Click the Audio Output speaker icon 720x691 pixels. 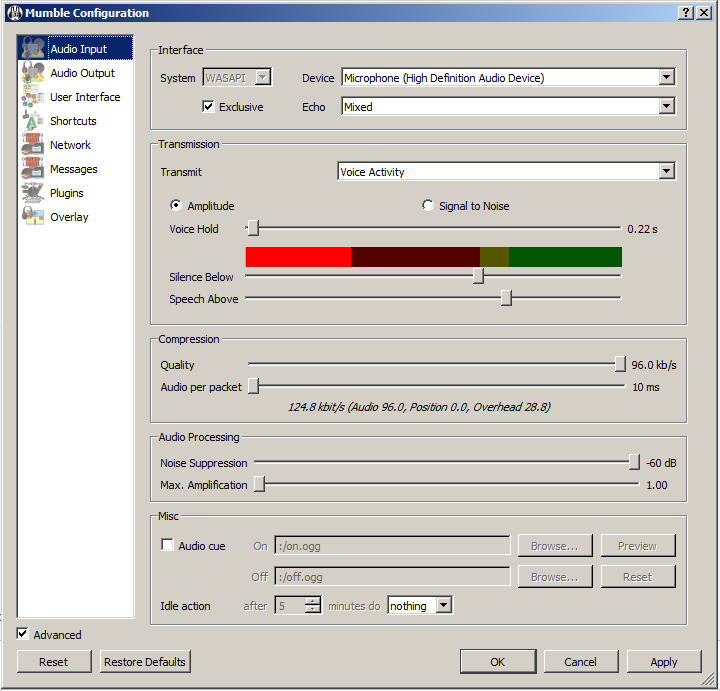[33, 73]
